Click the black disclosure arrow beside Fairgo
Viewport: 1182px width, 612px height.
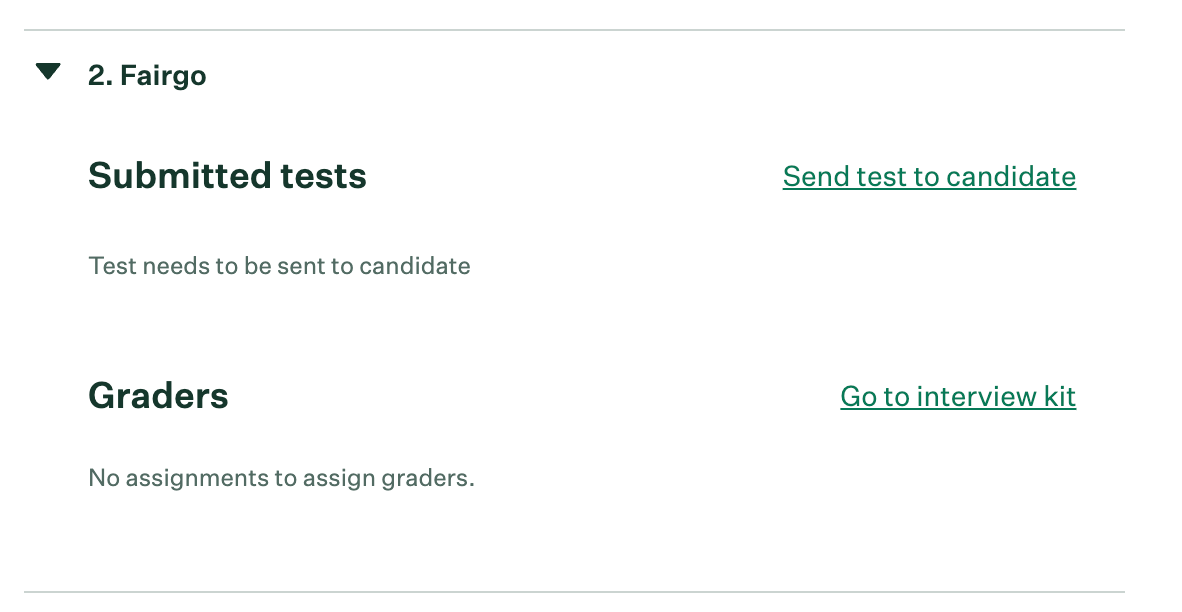(x=48, y=72)
